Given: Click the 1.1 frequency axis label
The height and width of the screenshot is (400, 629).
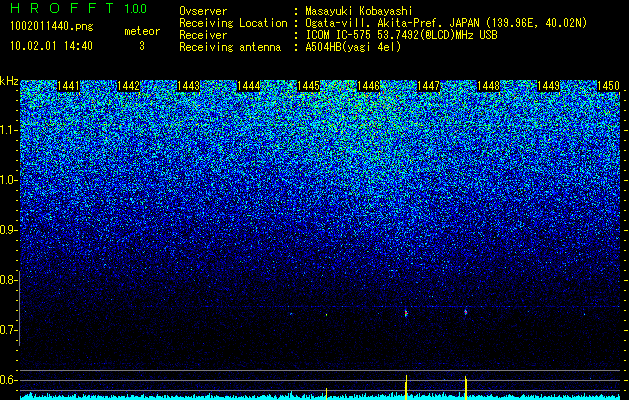Looking at the screenshot, I should [x=8, y=130].
